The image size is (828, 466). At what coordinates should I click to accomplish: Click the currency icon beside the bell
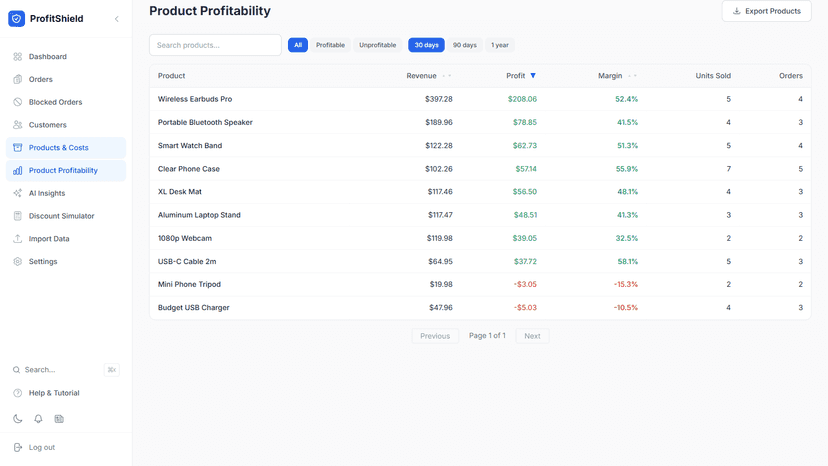point(59,419)
